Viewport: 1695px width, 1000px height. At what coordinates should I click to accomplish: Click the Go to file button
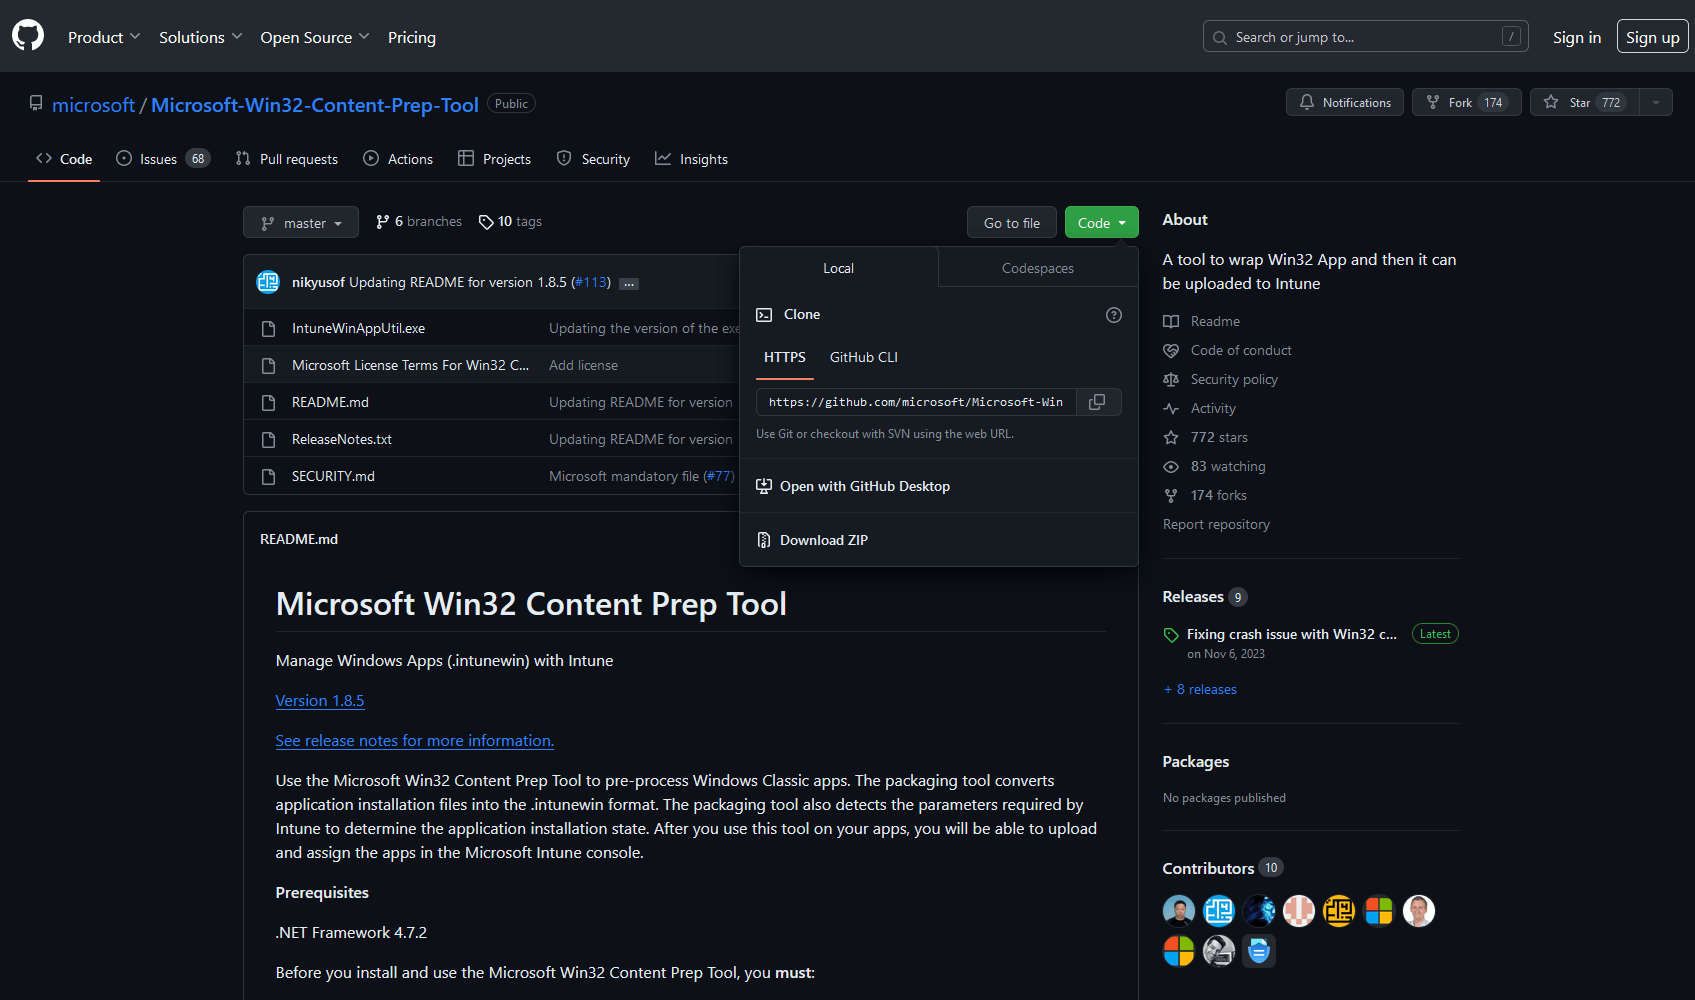tap(1012, 222)
